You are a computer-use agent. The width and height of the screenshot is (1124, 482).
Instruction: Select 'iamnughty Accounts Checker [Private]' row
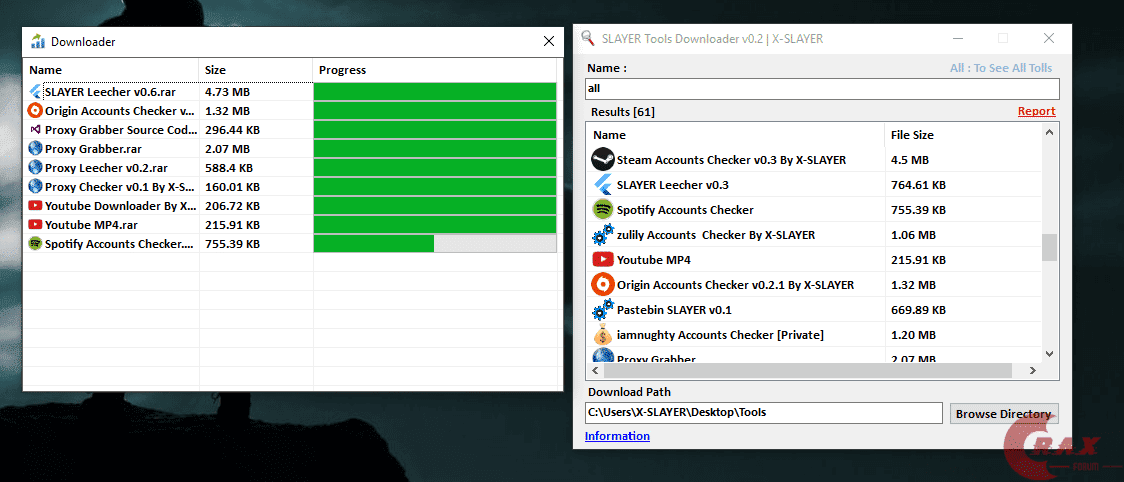(814, 335)
